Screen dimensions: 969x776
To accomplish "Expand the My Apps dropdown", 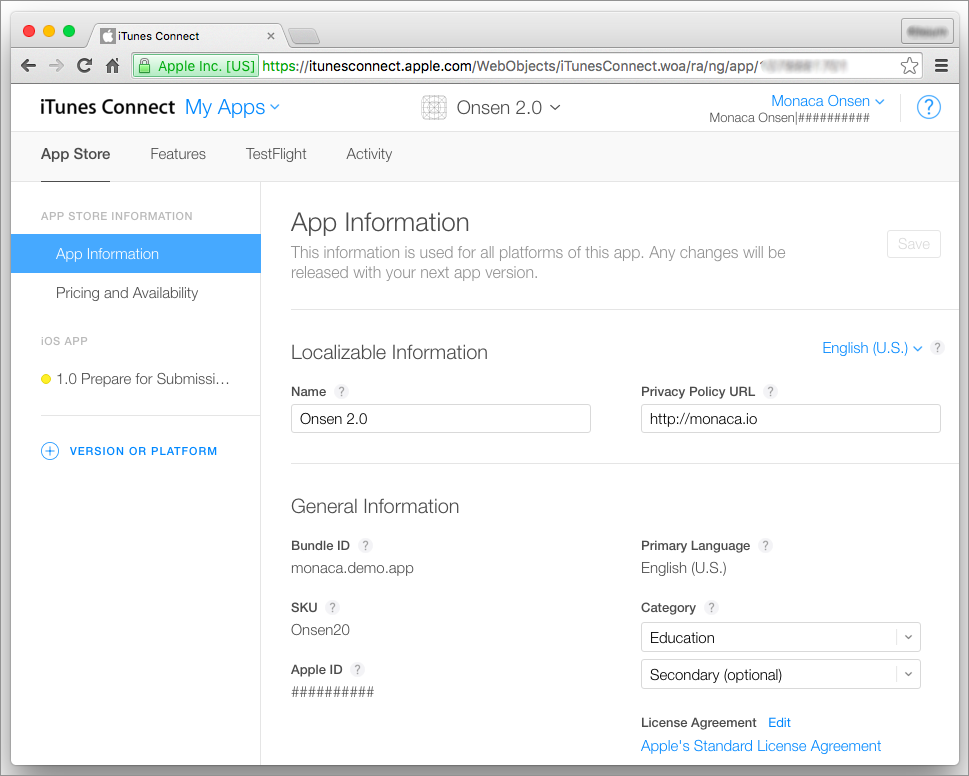I will click(x=232, y=108).
